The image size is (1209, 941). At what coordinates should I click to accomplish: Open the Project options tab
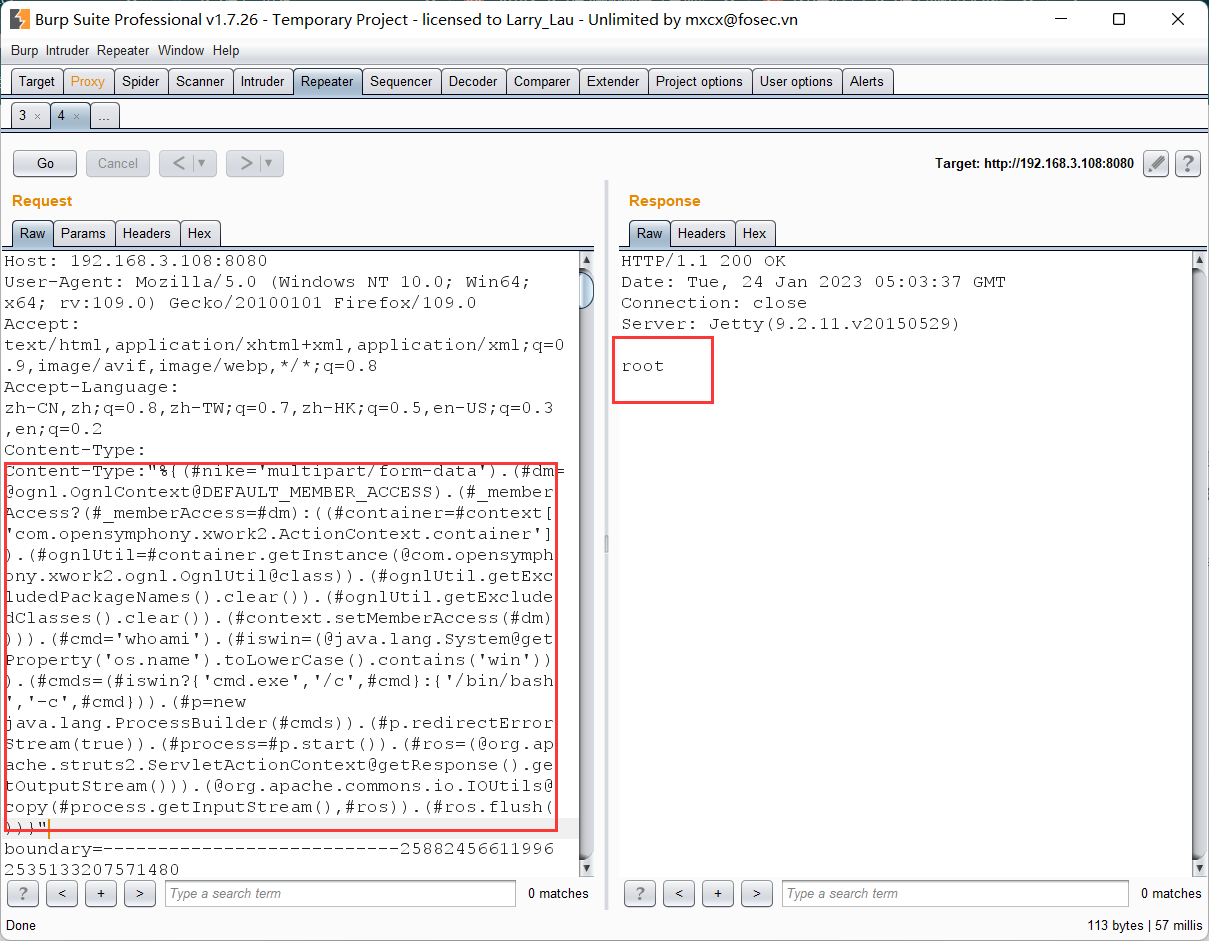coord(699,82)
